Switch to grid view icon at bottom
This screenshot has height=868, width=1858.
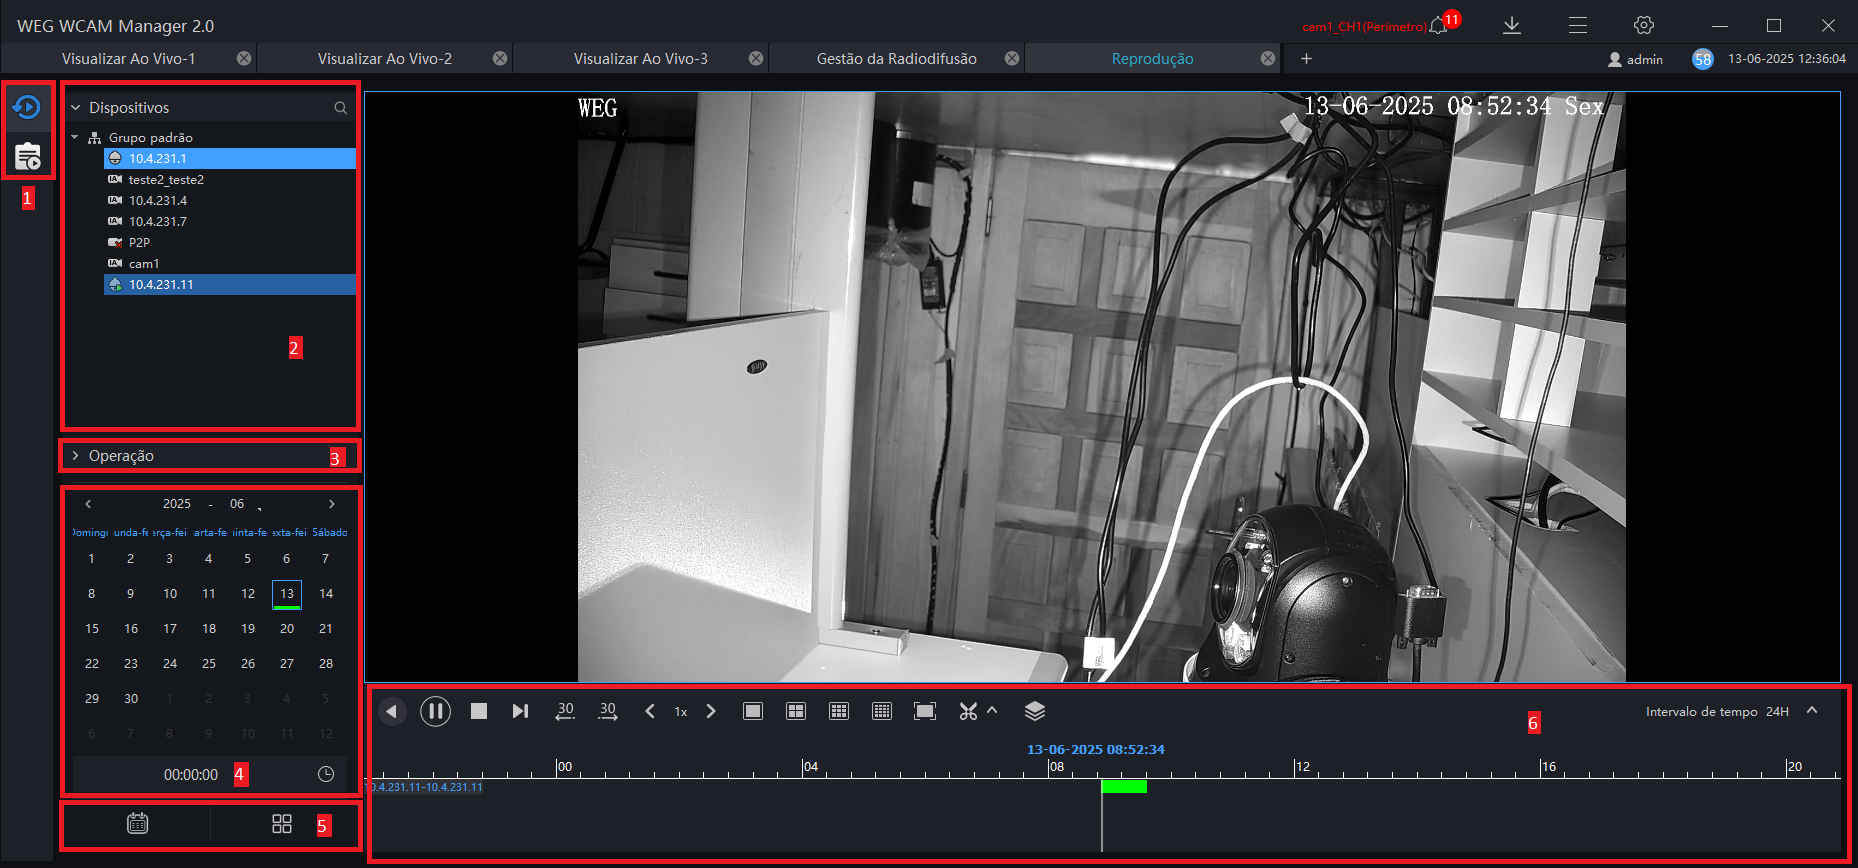(282, 823)
